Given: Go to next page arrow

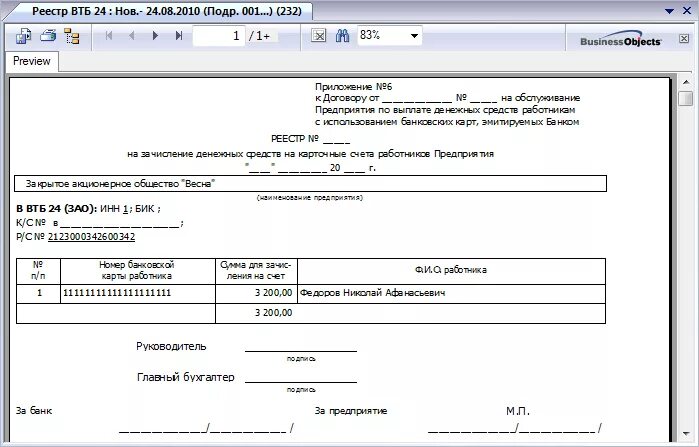Looking at the screenshot, I should tap(155, 36).
